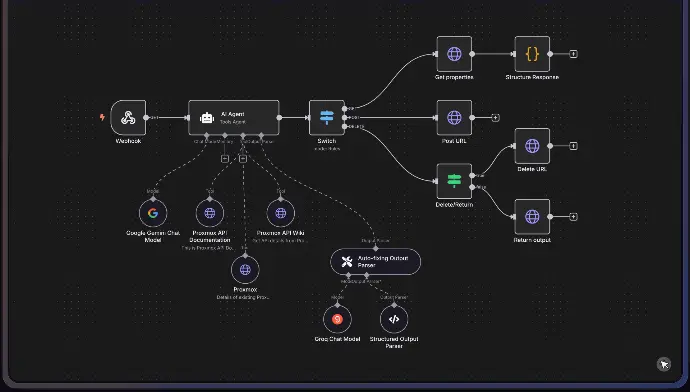Open the Post URL node

click(454, 117)
